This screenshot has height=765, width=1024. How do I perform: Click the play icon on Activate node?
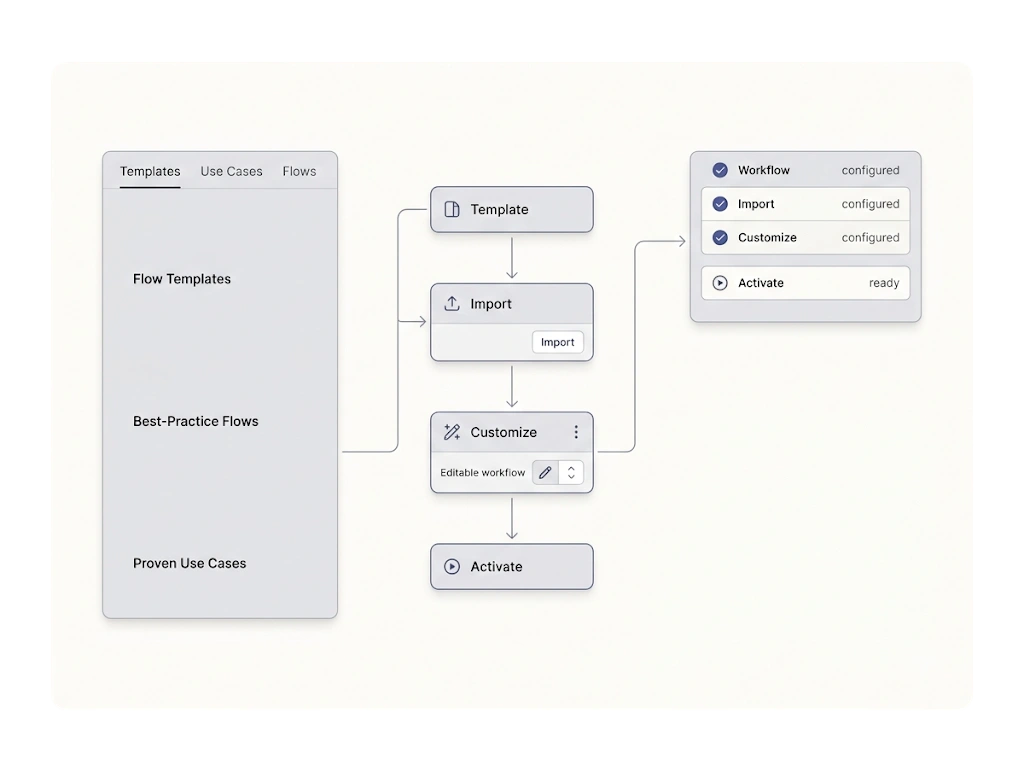(x=452, y=566)
